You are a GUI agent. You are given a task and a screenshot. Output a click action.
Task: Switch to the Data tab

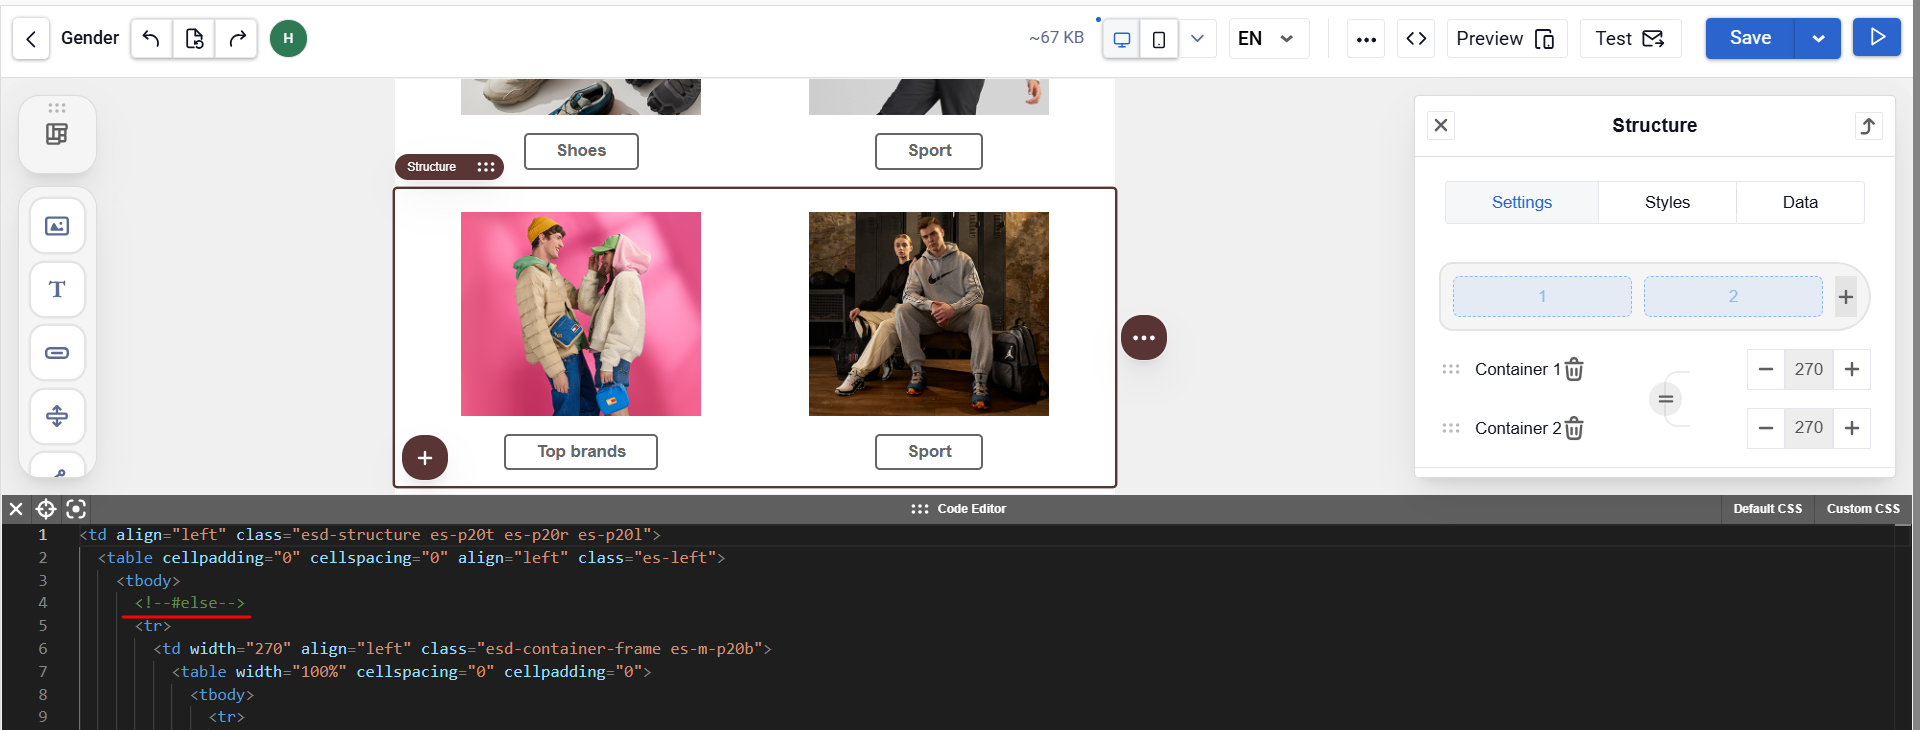(x=1800, y=202)
